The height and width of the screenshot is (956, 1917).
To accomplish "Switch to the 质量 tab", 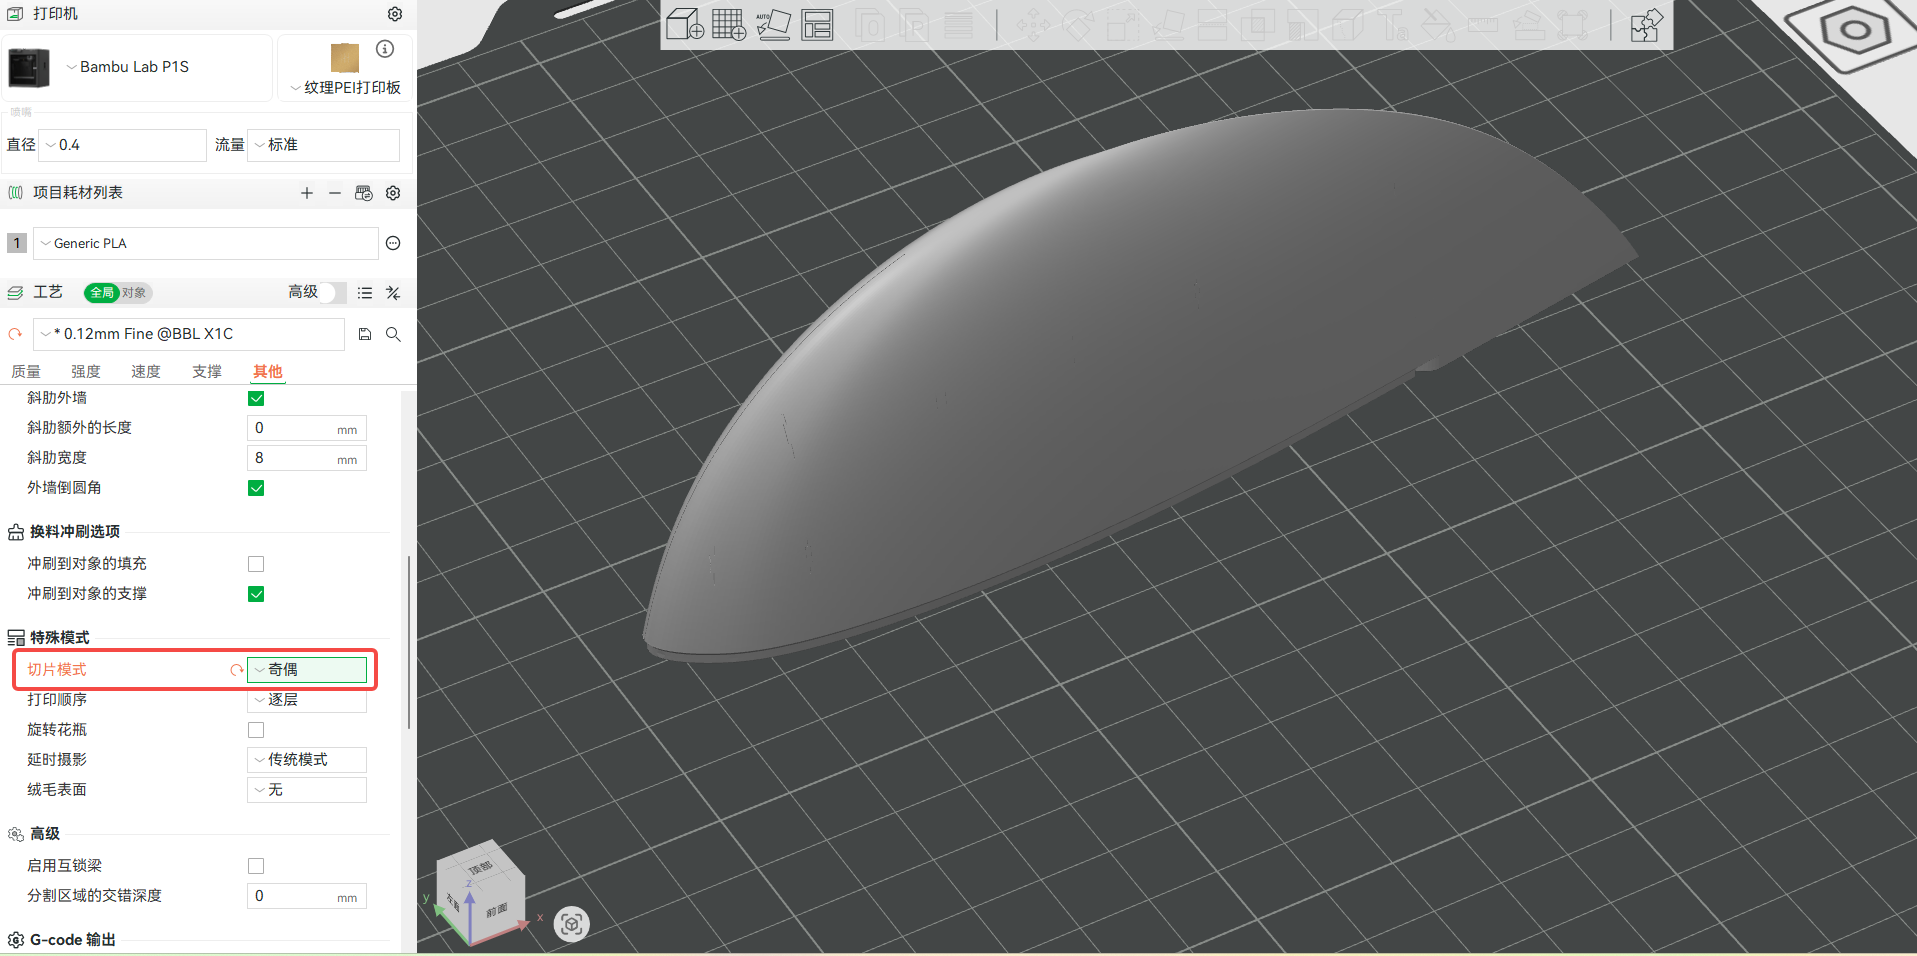I will [x=26, y=372].
